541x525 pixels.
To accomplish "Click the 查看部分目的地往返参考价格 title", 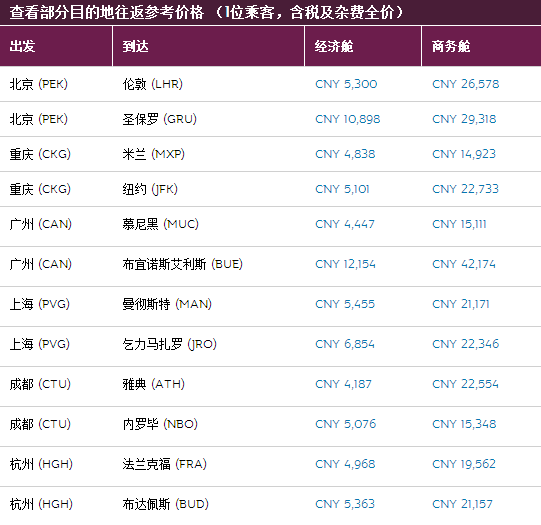I will click(107, 13).
